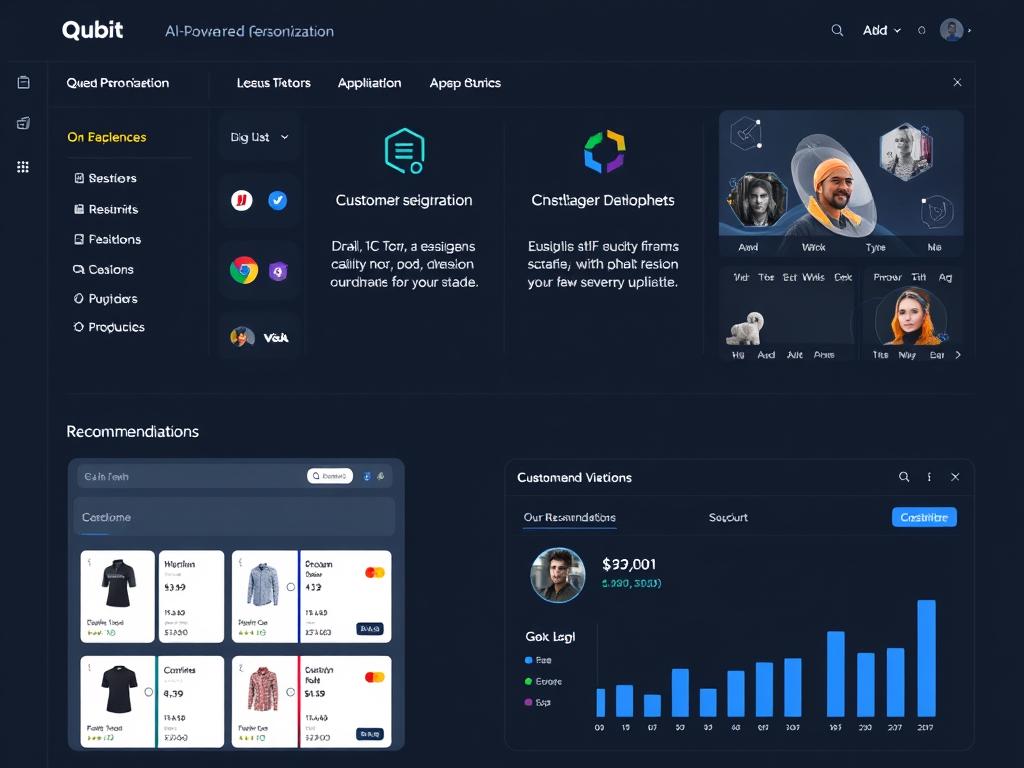The width and height of the screenshot is (1024, 768).
Task: Select the Our Resmendations tab
Action: pos(569,517)
